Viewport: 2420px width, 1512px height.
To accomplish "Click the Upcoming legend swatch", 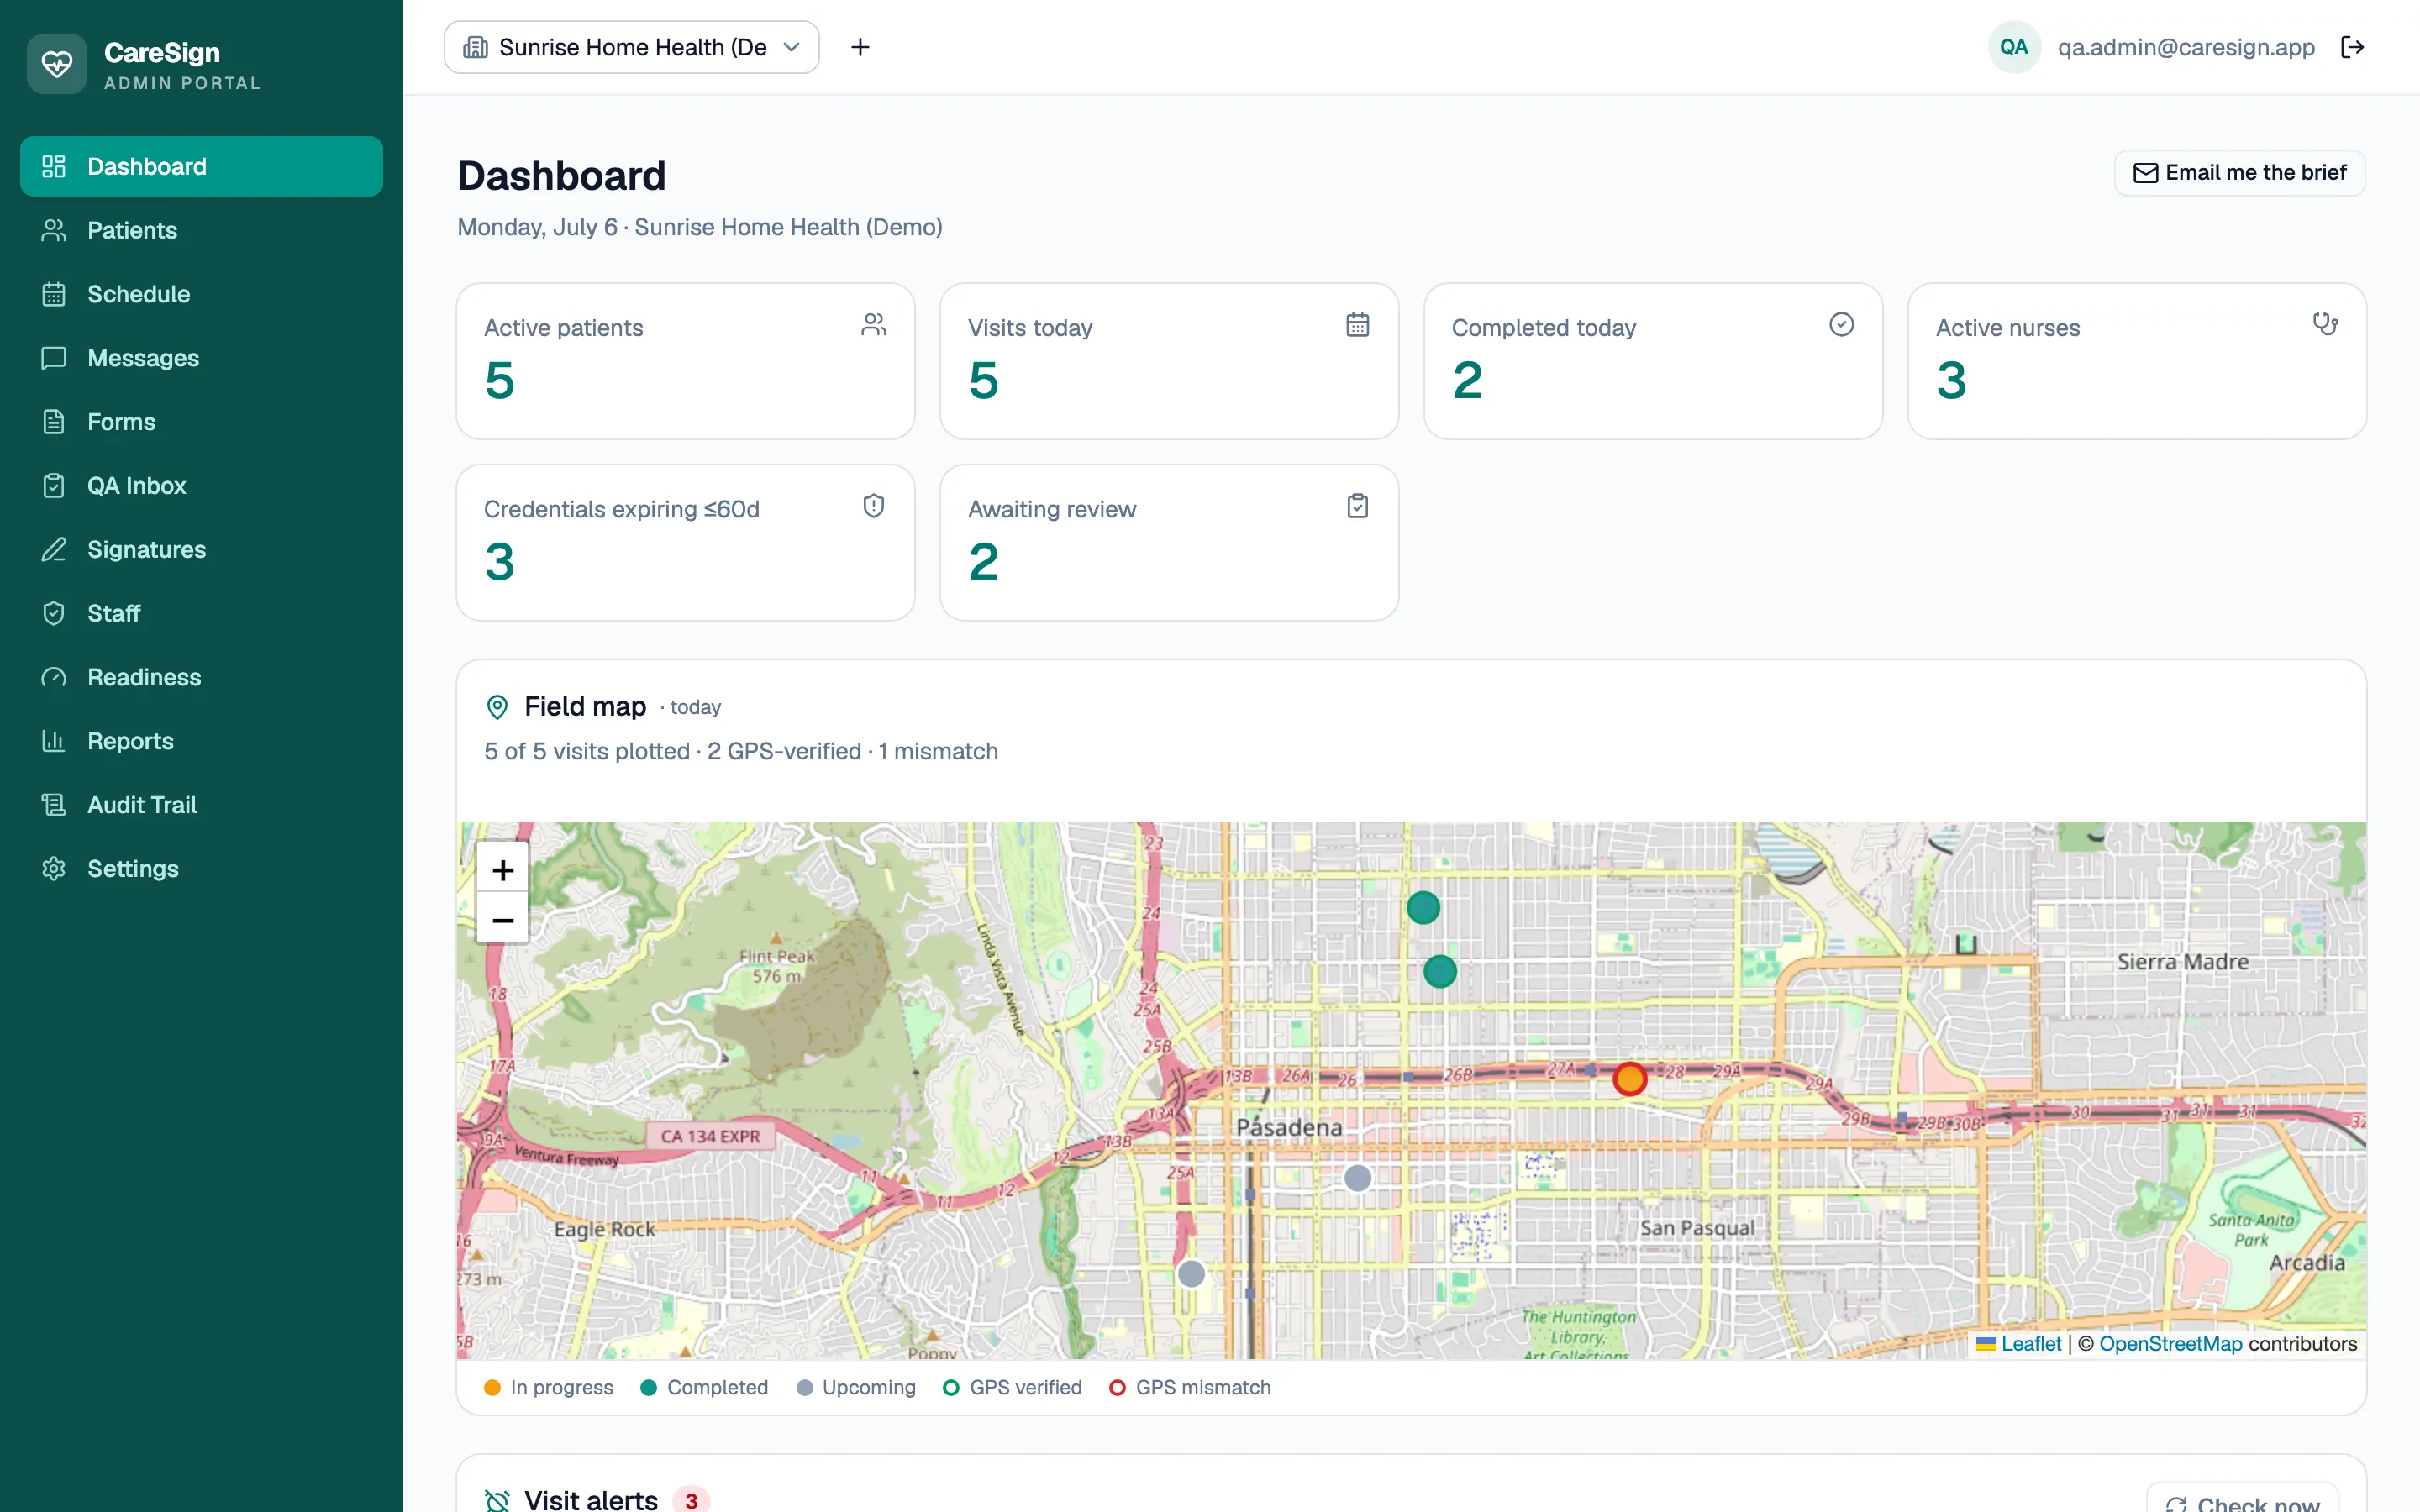I will 804,1388.
